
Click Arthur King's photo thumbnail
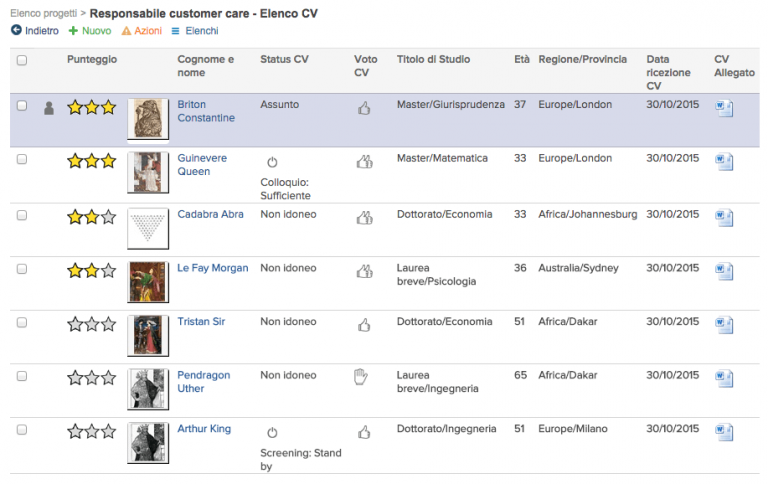(x=148, y=443)
